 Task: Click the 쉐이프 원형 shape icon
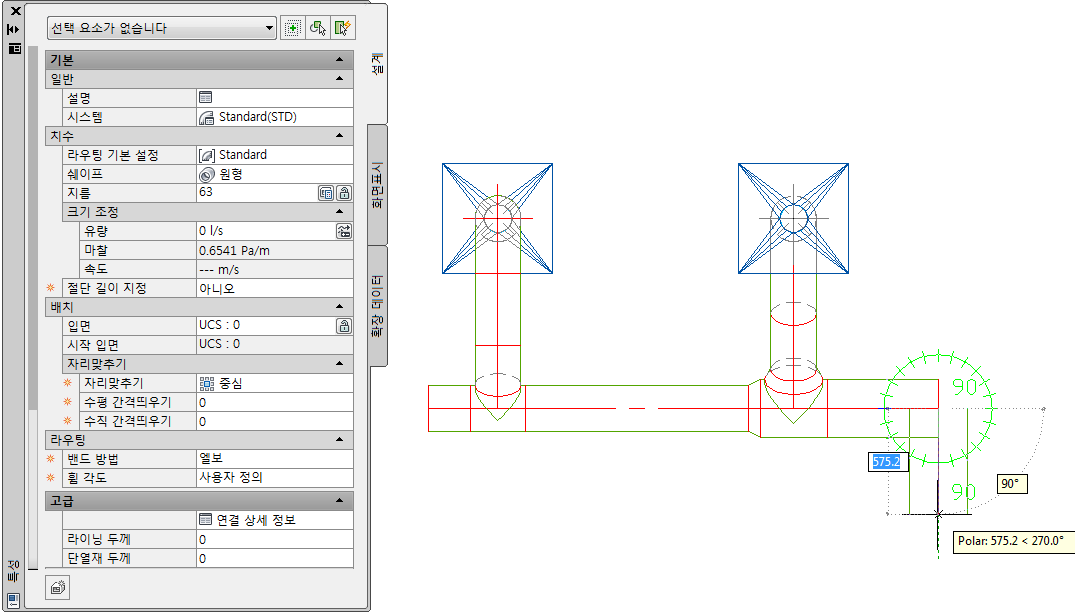(206, 174)
